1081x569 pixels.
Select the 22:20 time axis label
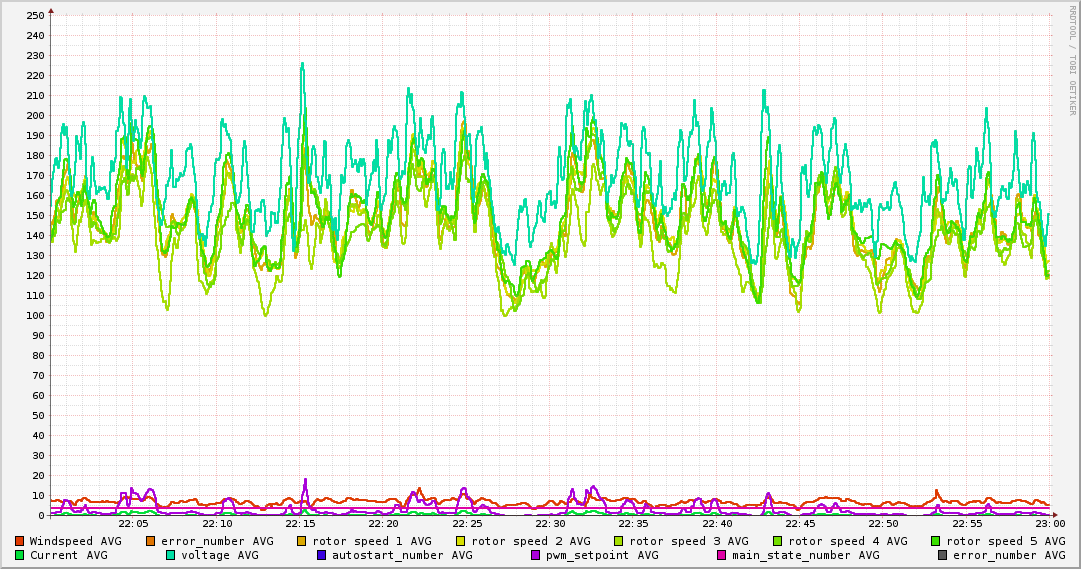[x=384, y=524]
